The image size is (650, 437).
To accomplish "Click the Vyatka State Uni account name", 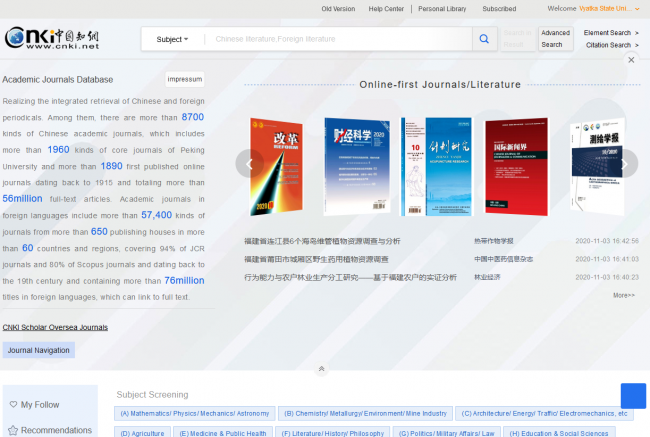I will 605,9.
